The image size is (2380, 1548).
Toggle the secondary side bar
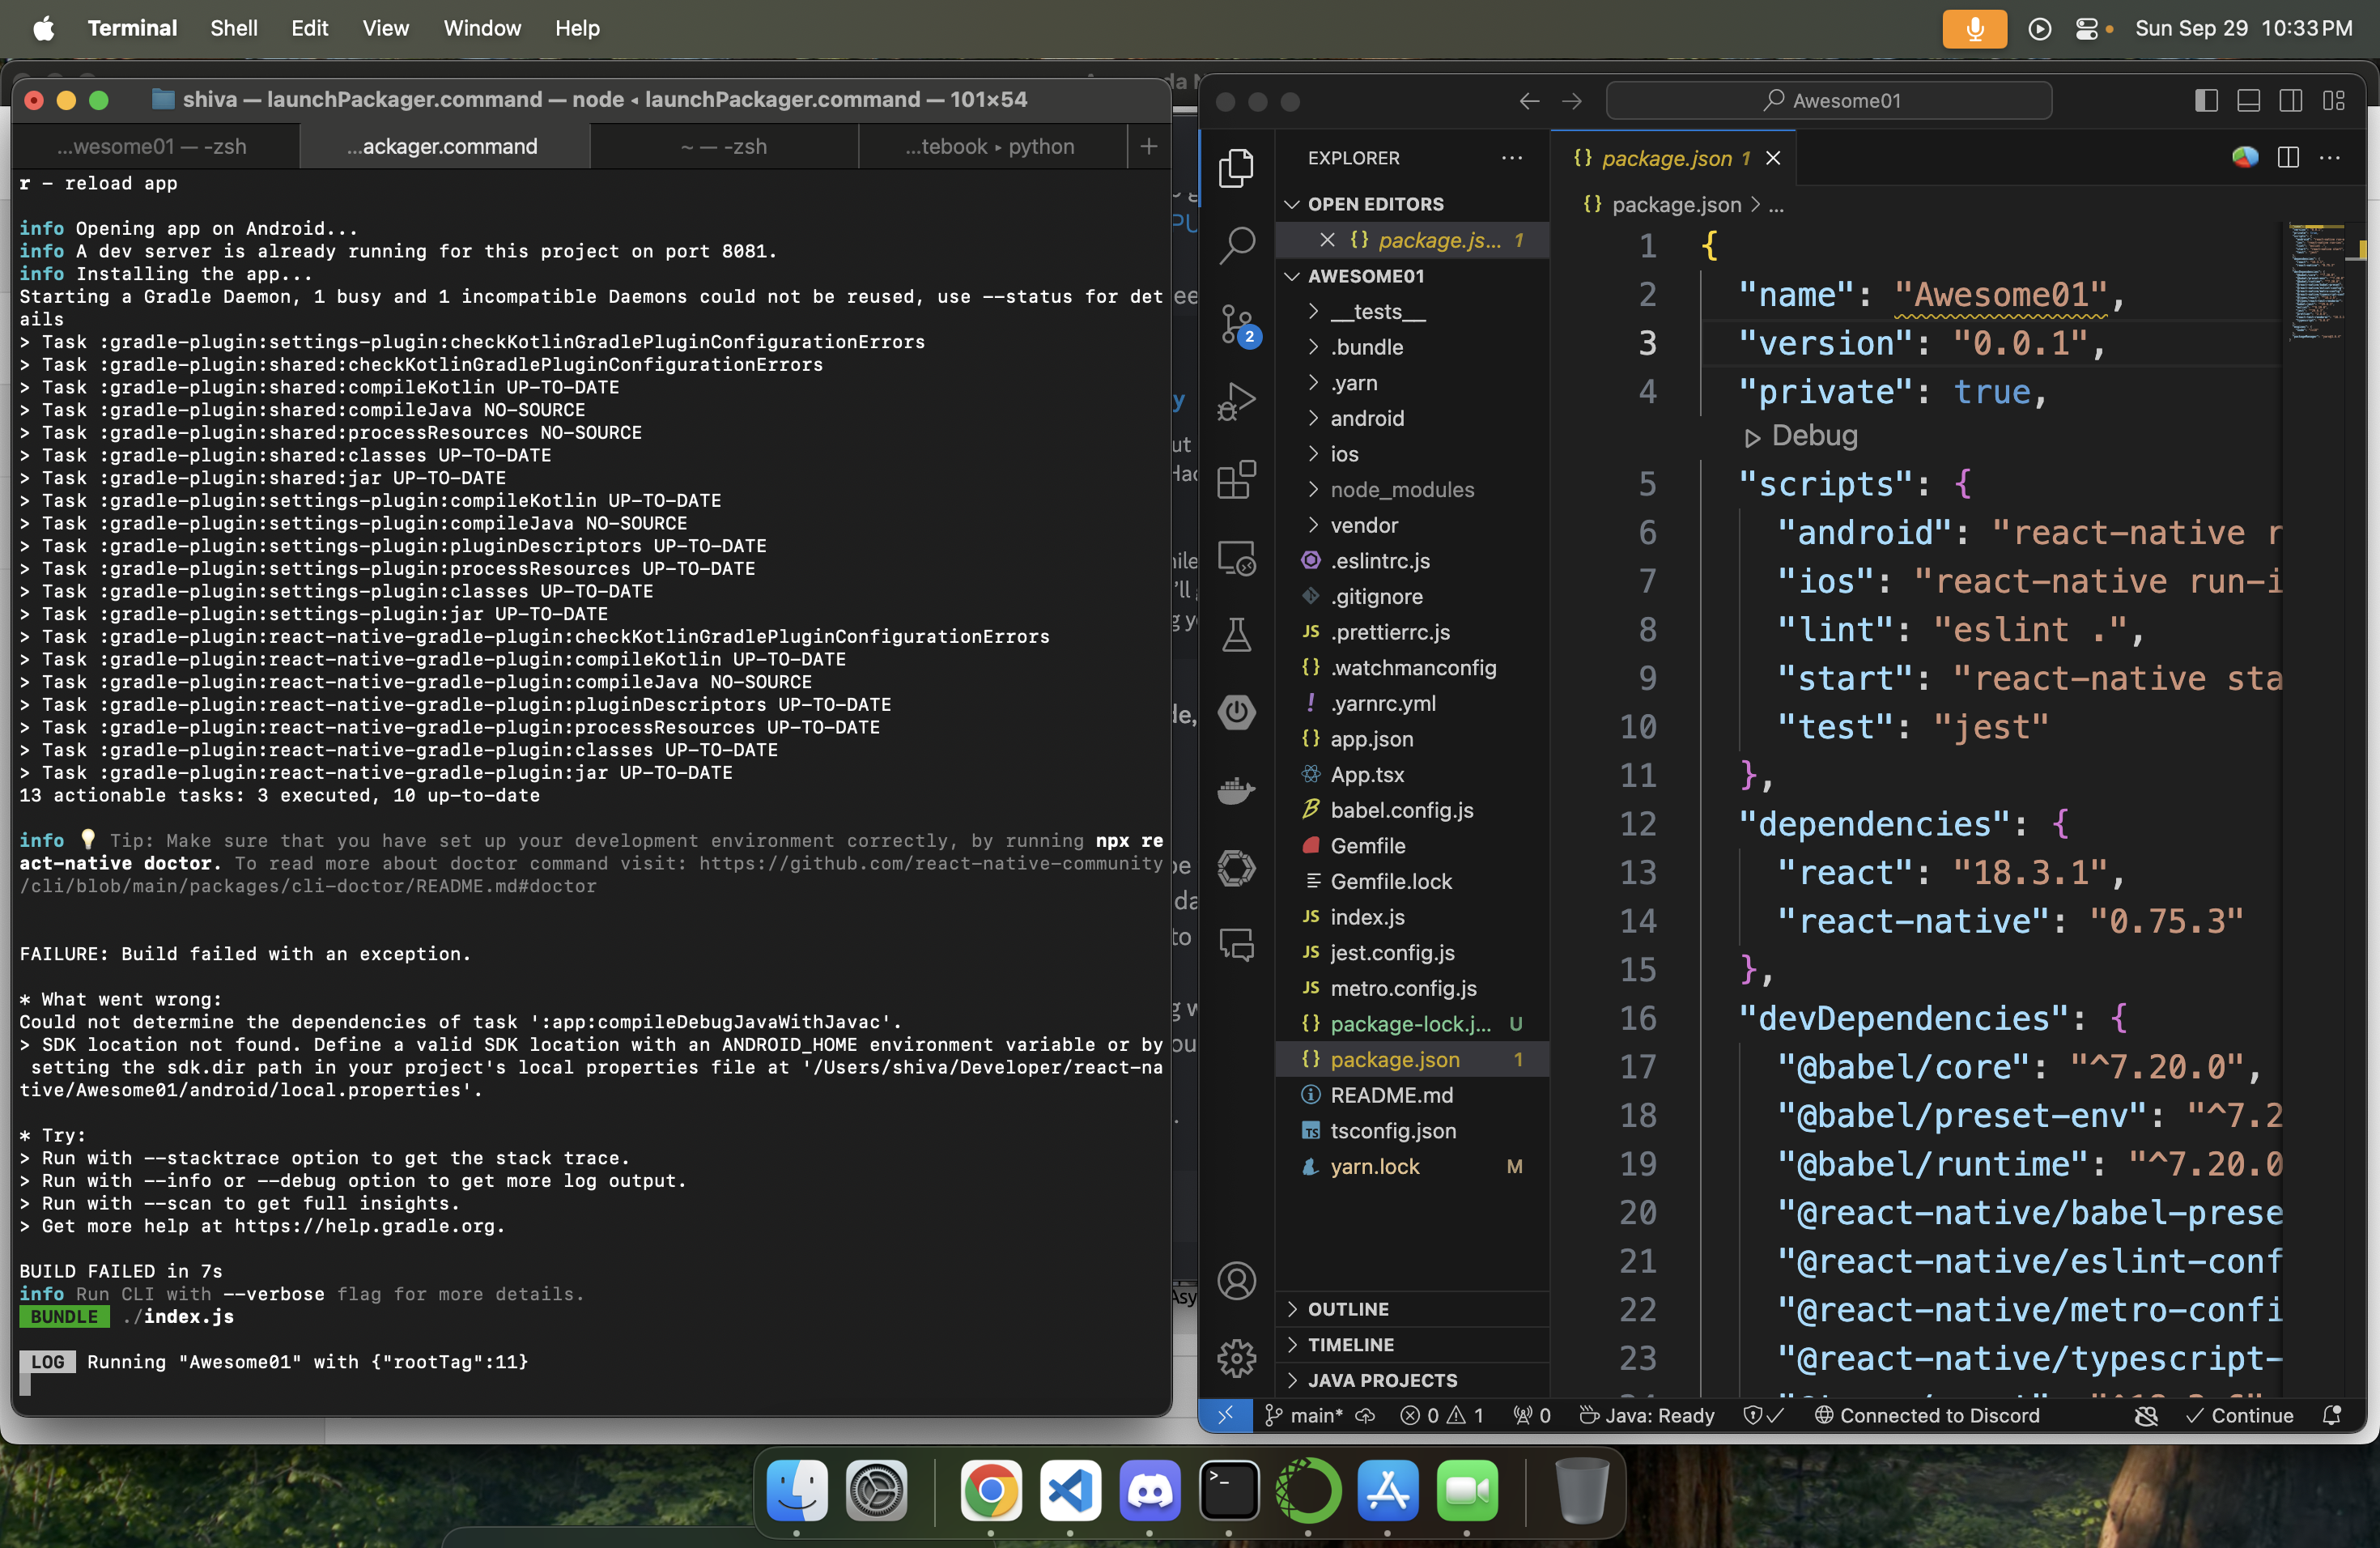(x=2291, y=101)
